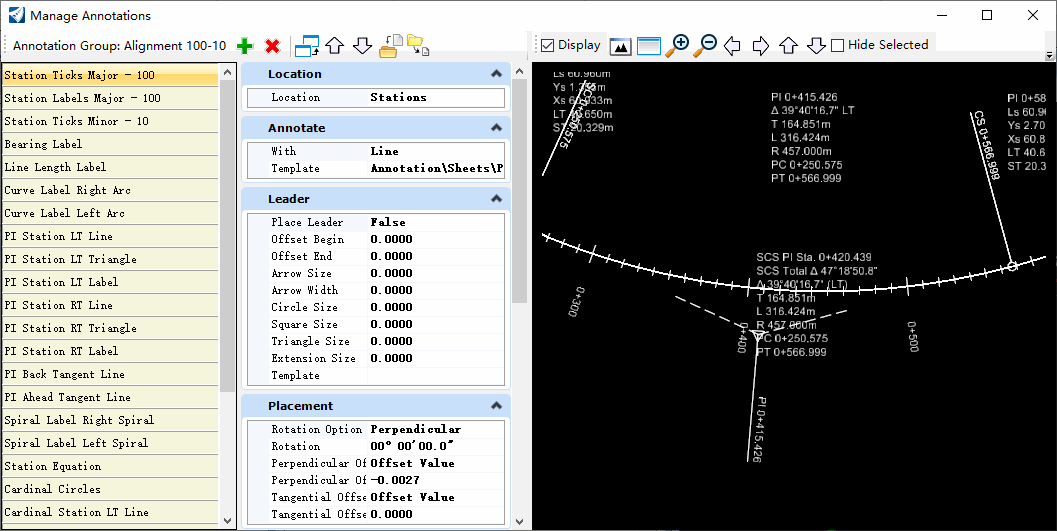Click the black background image icon
The image size is (1057, 531).
coord(621,46)
